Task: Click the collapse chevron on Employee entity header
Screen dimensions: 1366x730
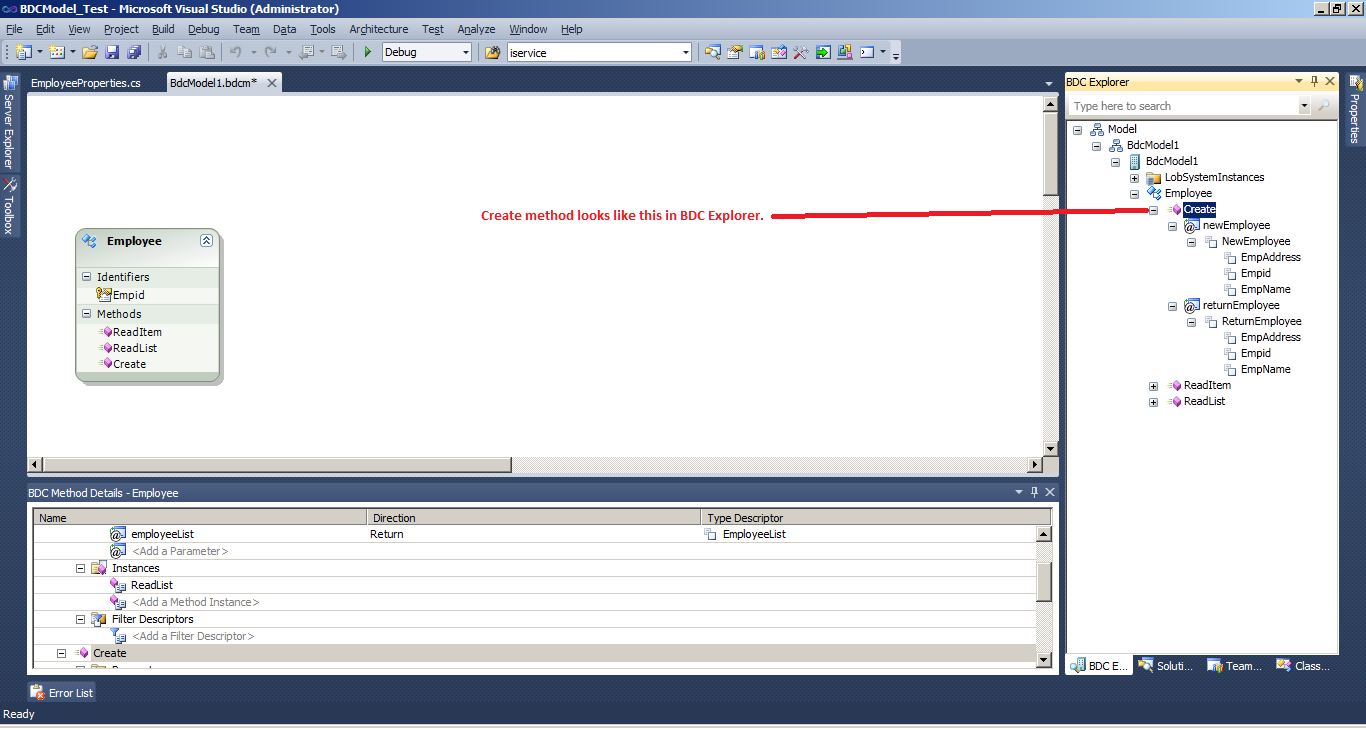Action: (206, 241)
